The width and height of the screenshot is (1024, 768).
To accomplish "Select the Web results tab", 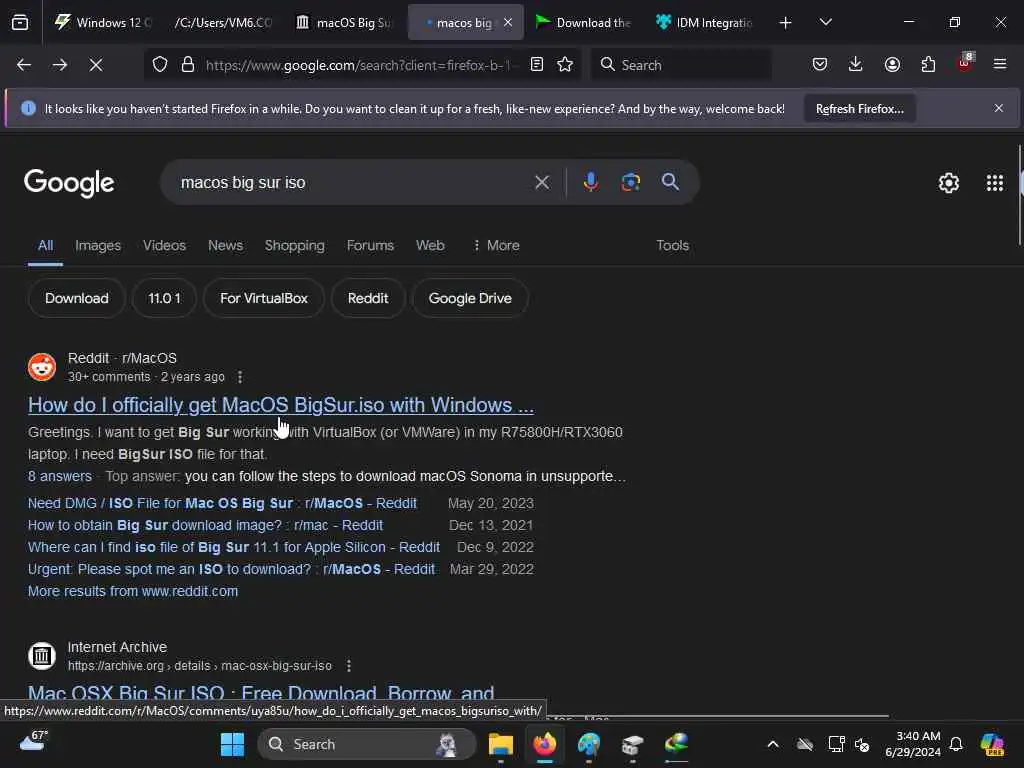I will coord(430,246).
